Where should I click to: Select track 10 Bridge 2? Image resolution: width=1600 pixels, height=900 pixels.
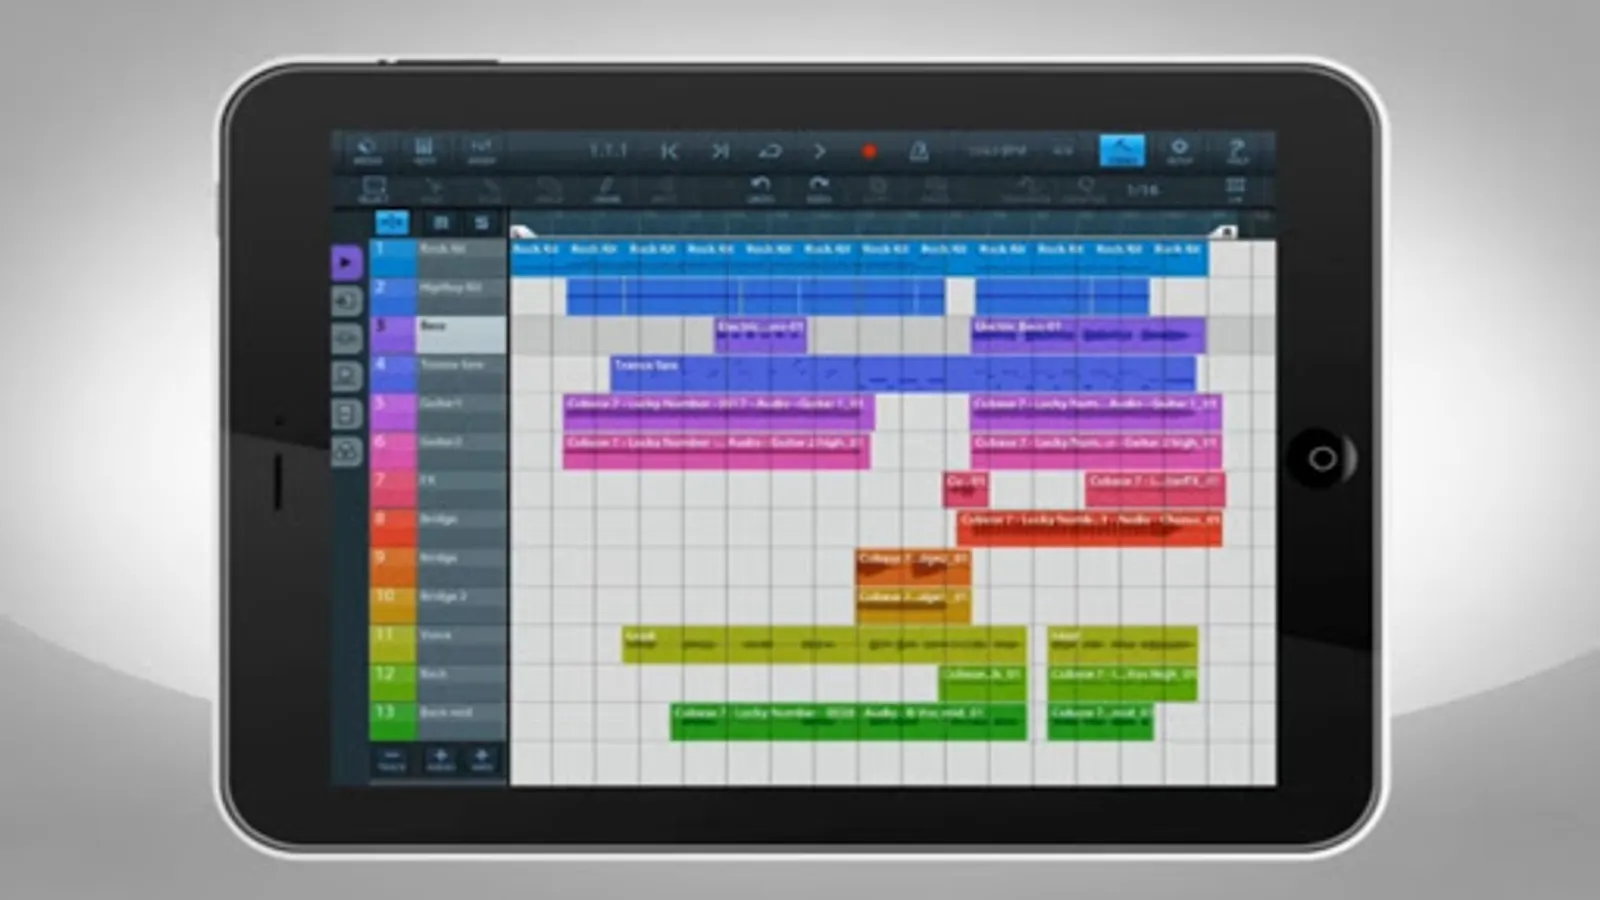461,606
